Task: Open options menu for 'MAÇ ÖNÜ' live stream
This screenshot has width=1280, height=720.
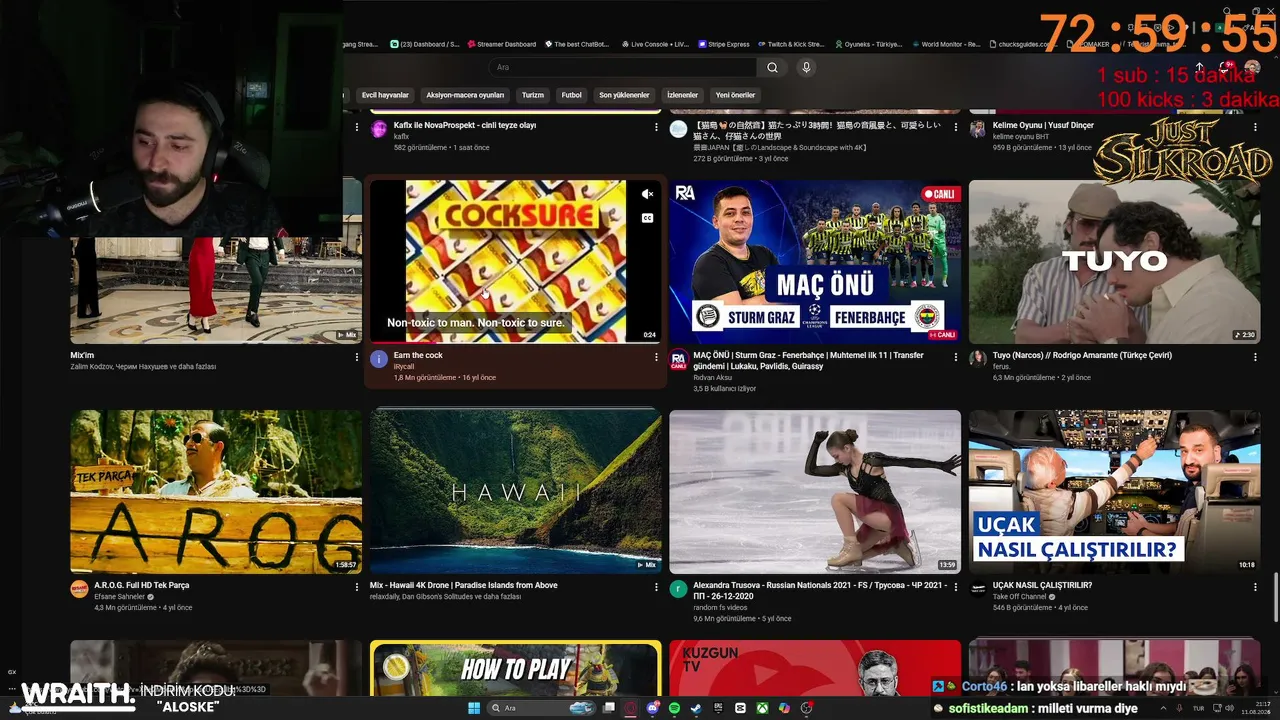Action: (956, 357)
